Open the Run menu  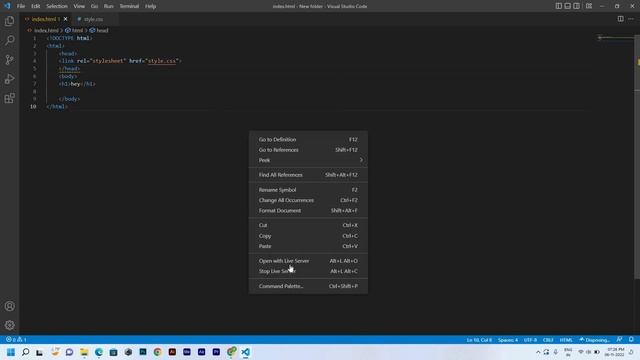click(x=109, y=6)
